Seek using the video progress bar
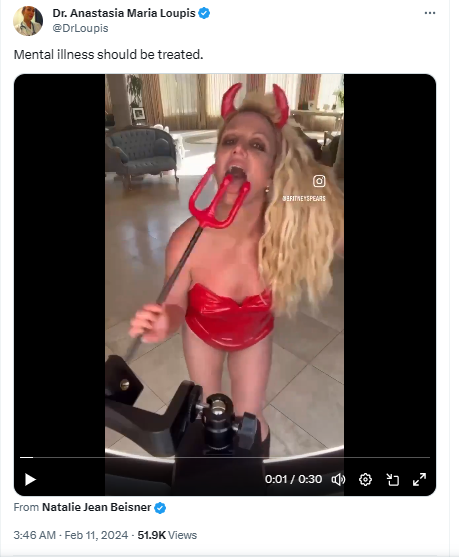459x557 pixels. point(225,458)
